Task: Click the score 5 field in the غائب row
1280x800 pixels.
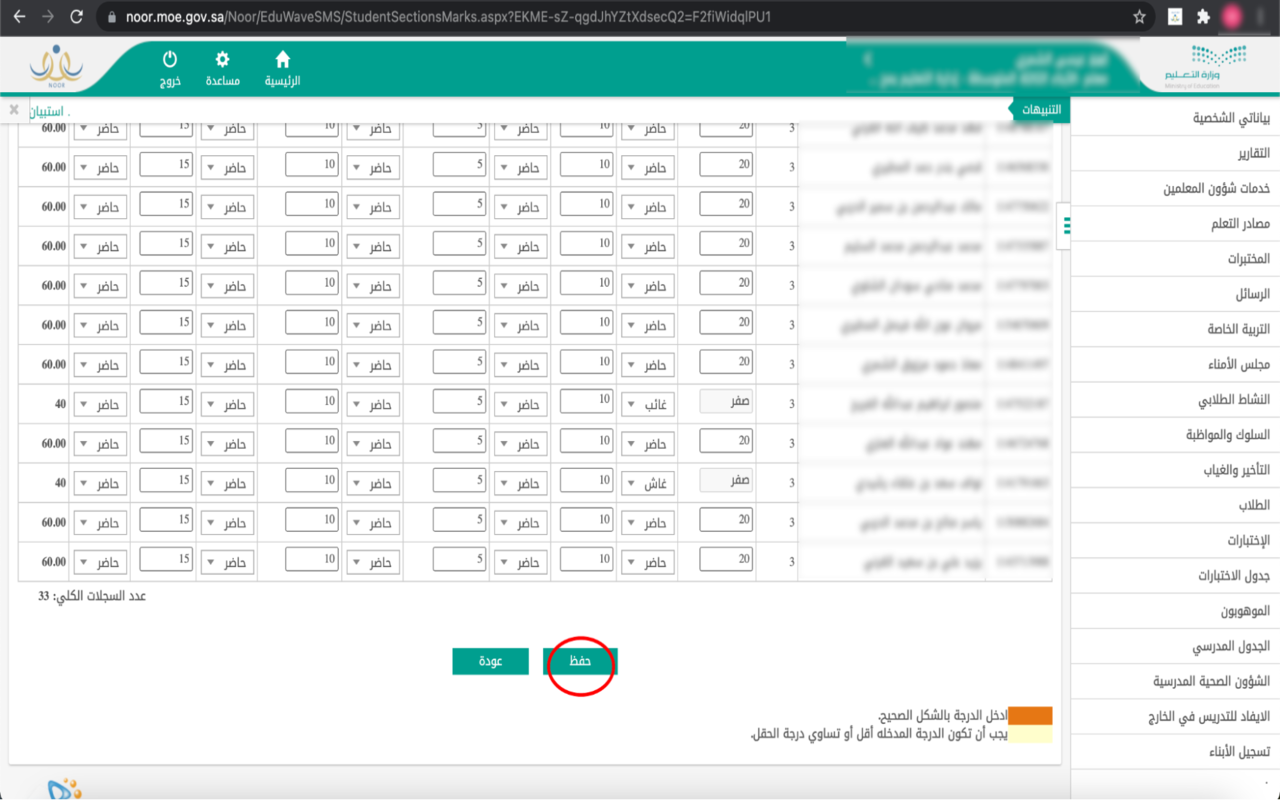Action: pyautogui.click(x=459, y=402)
